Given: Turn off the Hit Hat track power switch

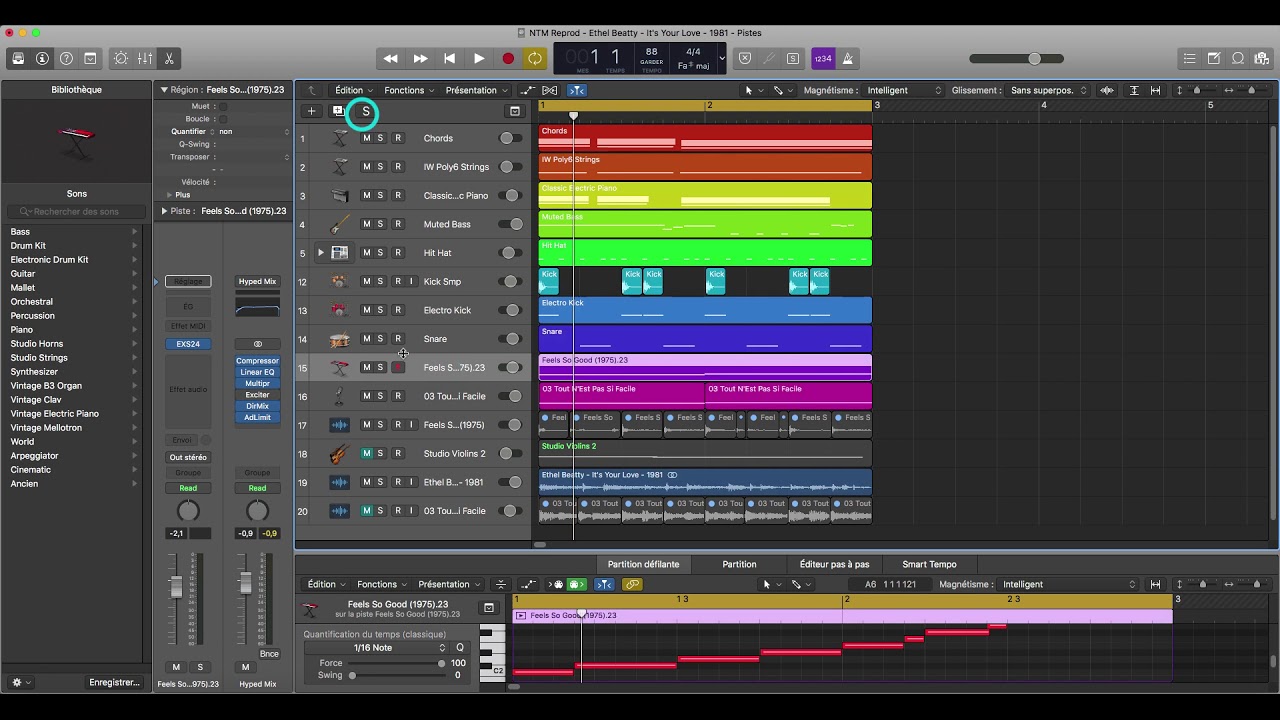Looking at the screenshot, I should (x=511, y=253).
